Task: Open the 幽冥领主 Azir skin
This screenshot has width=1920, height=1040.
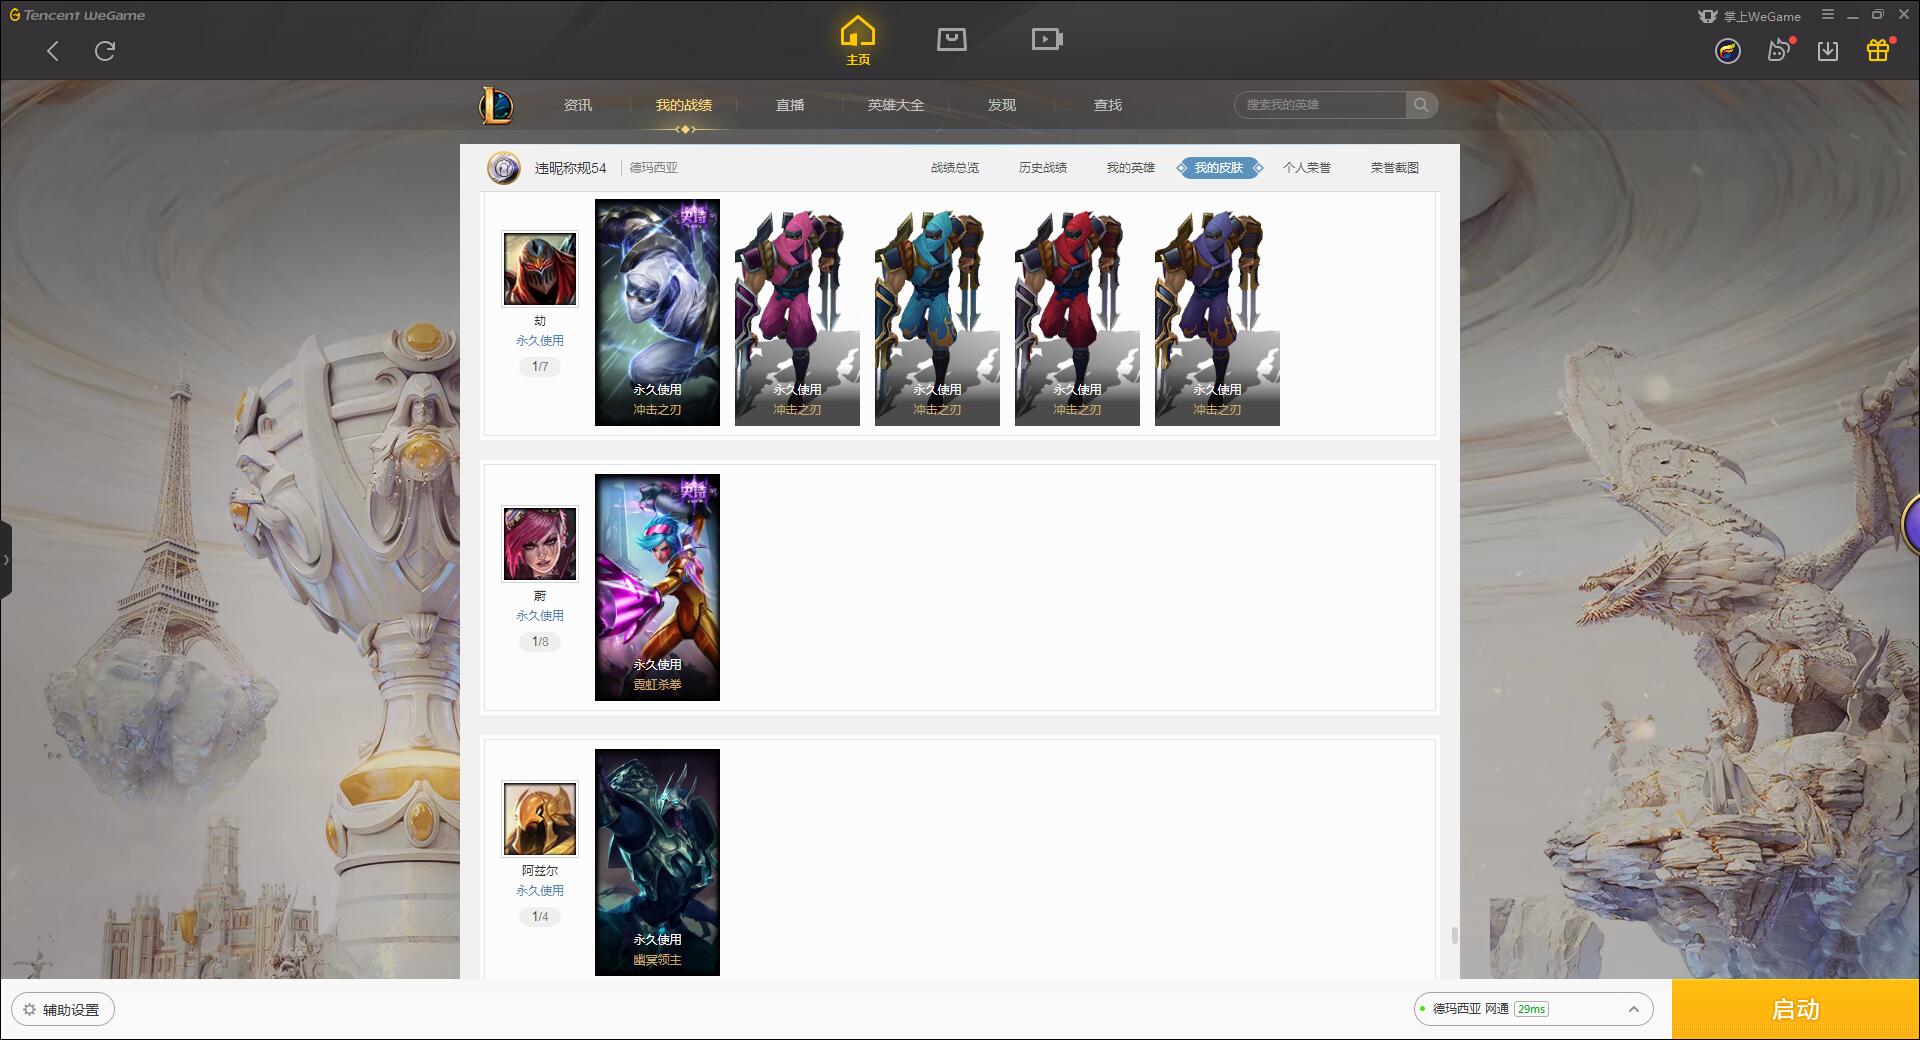Action: (657, 862)
